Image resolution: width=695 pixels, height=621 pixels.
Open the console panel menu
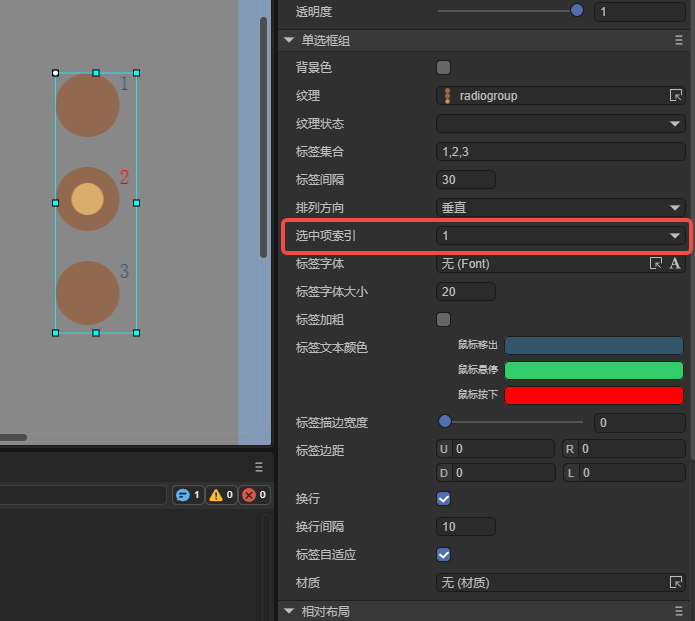[259, 467]
